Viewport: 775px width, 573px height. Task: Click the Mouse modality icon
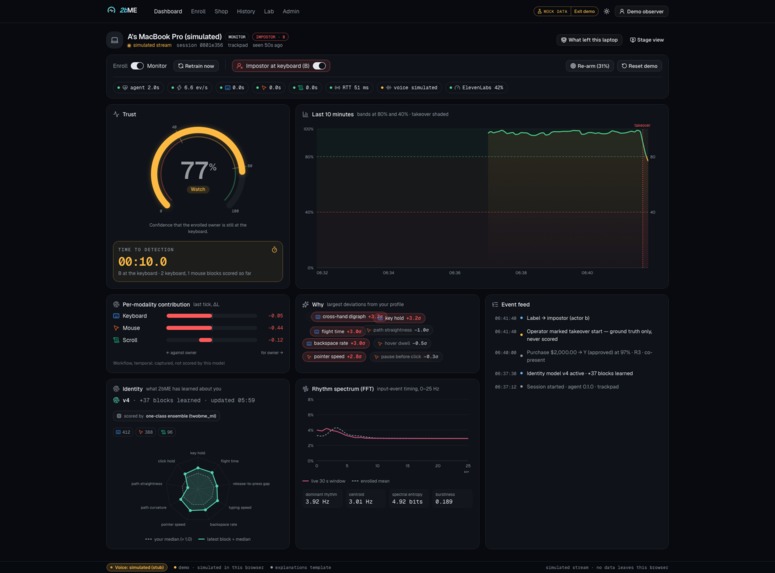pyautogui.click(x=116, y=328)
